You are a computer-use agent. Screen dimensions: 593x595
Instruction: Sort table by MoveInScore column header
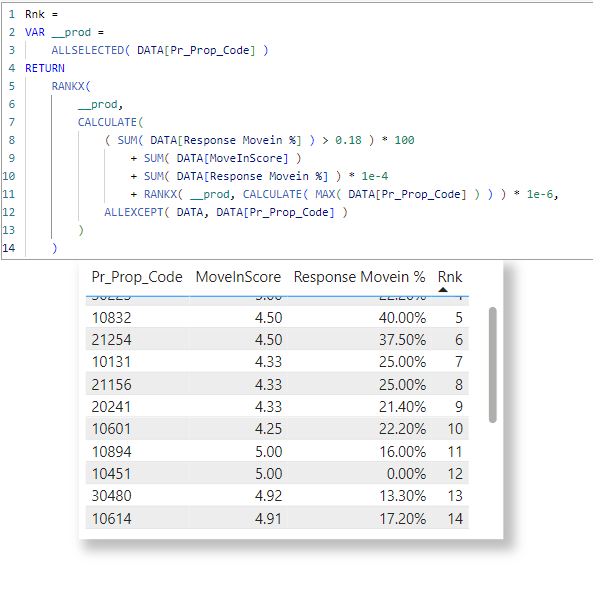238,277
